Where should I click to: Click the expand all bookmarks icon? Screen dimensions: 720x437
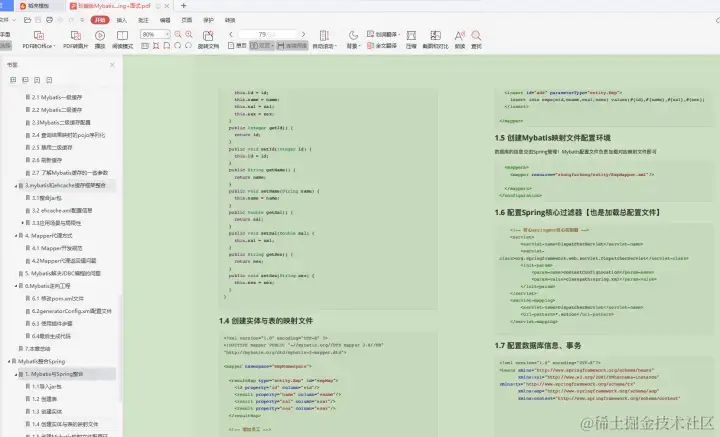pos(13,80)
